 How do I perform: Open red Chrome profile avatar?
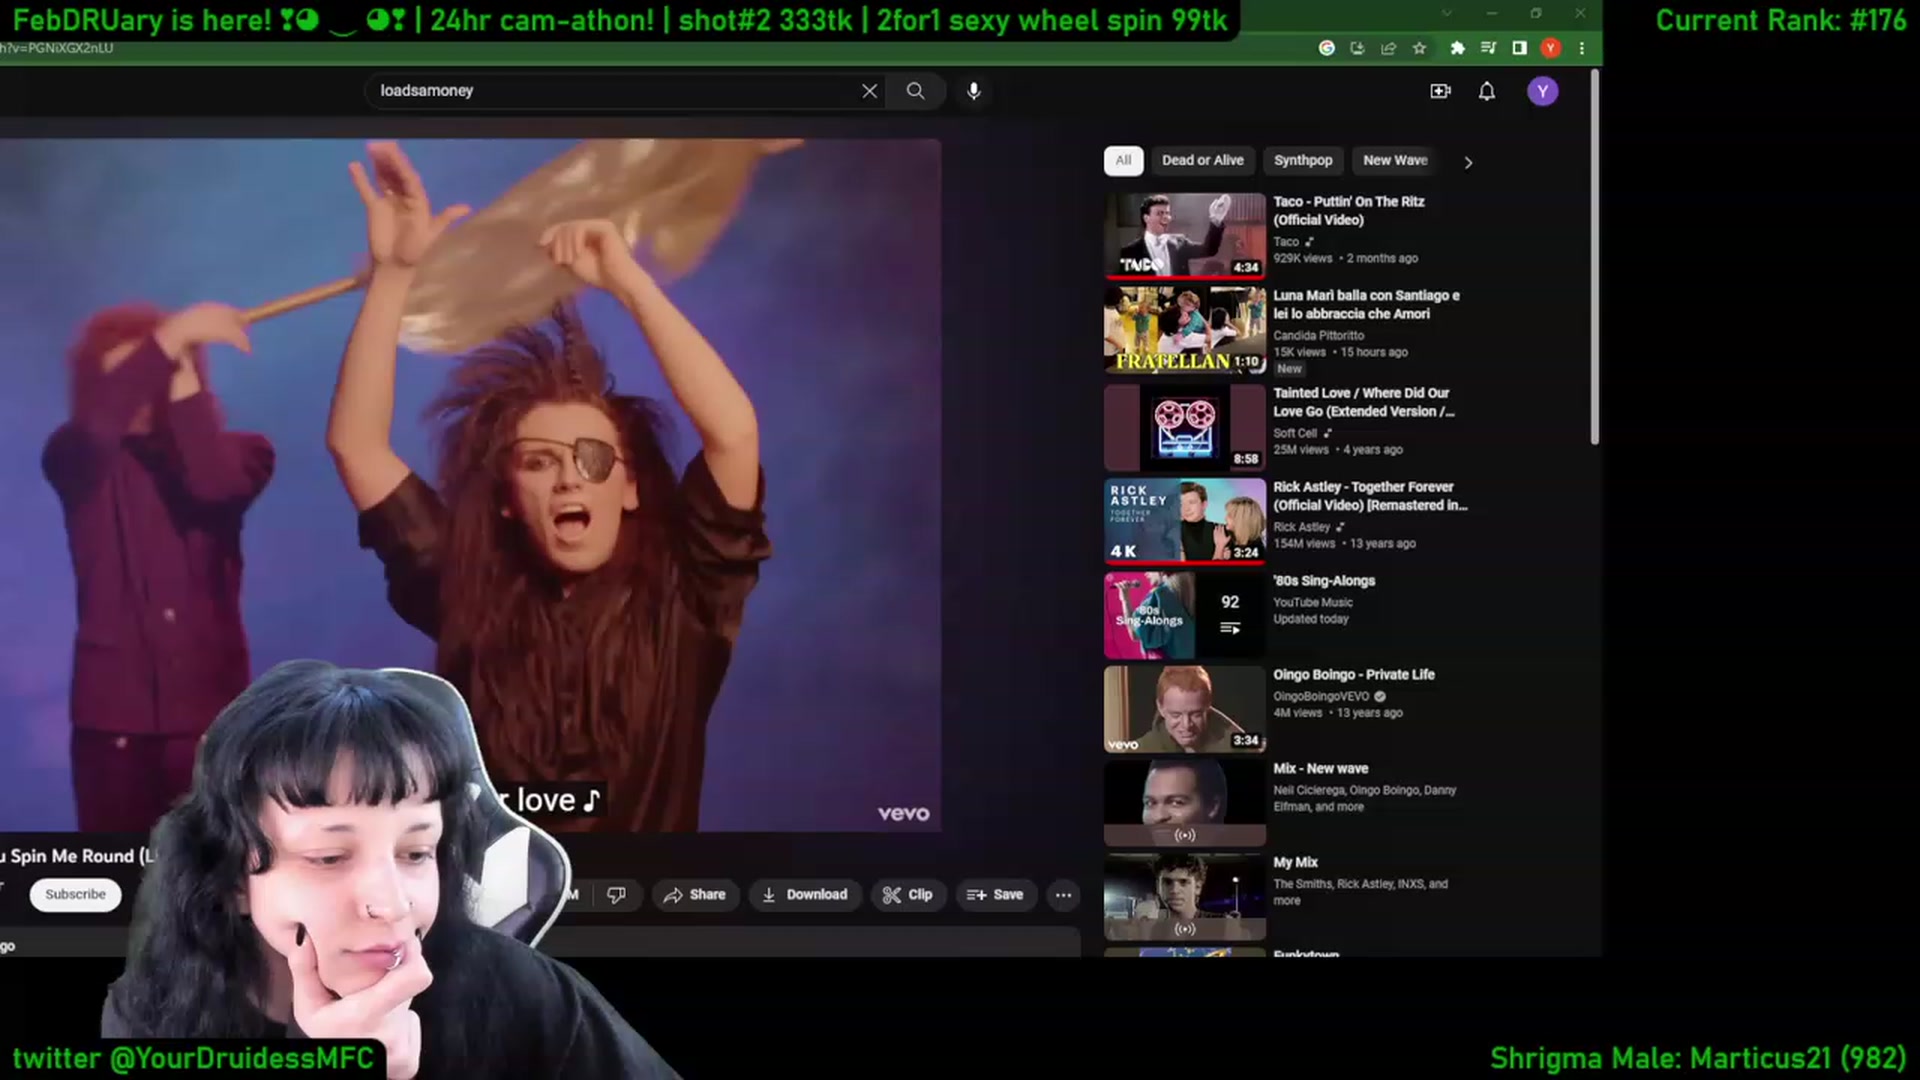point(1550,48)
